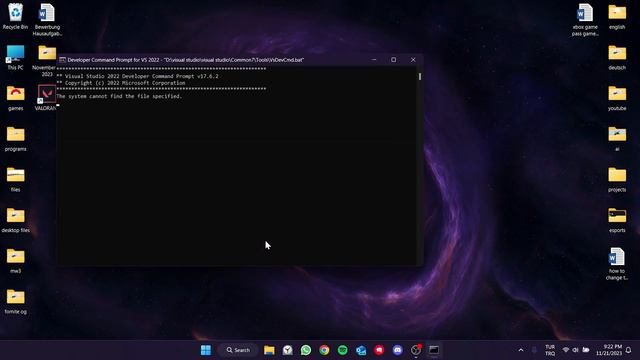Select the desktop files folder
The image size is (640, 360).
click(x=16, y=220)
